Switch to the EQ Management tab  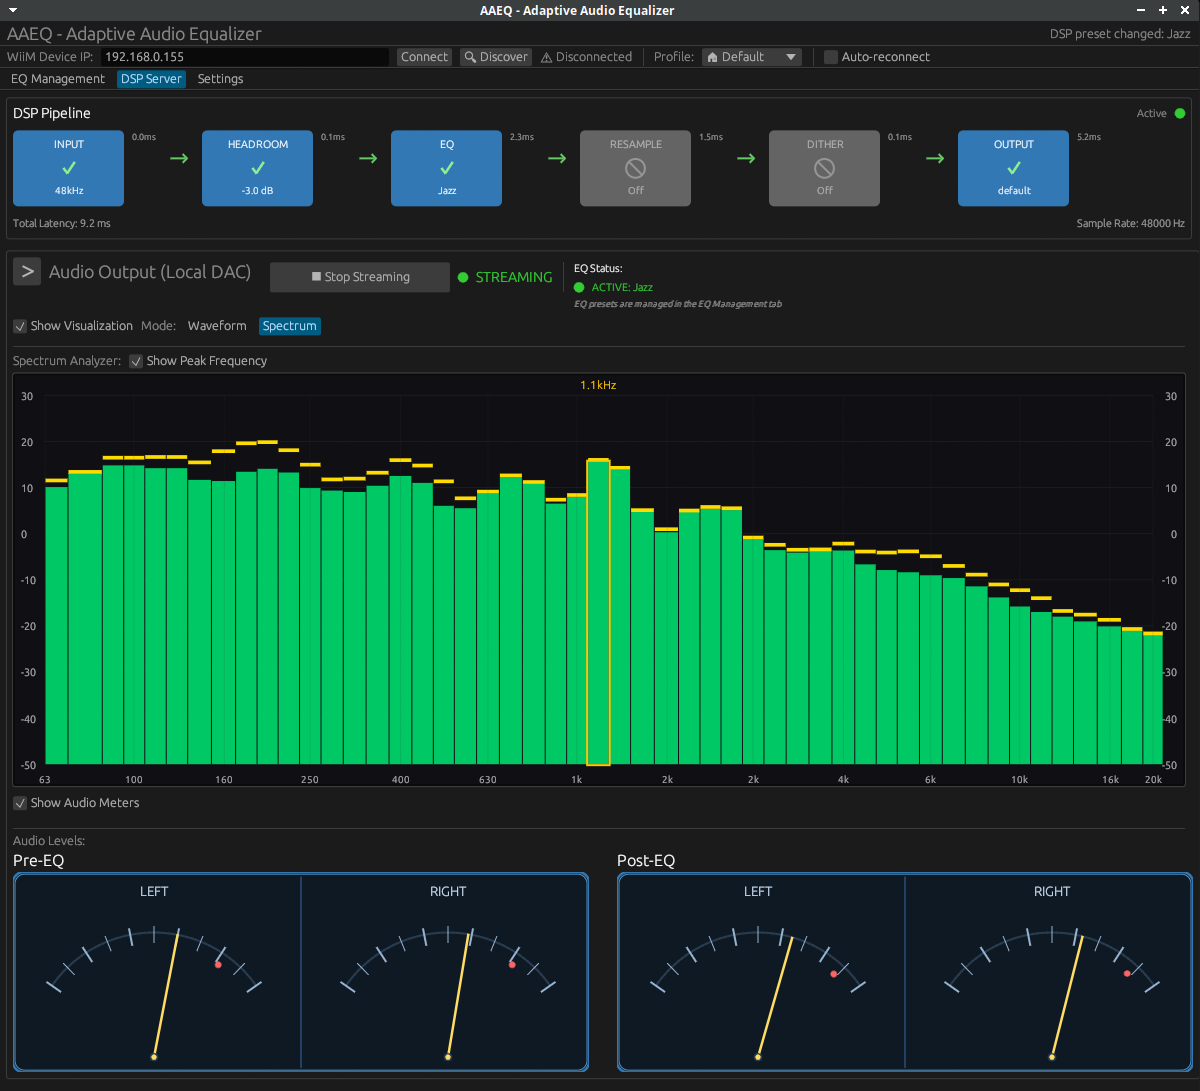(x=58, y=79)
